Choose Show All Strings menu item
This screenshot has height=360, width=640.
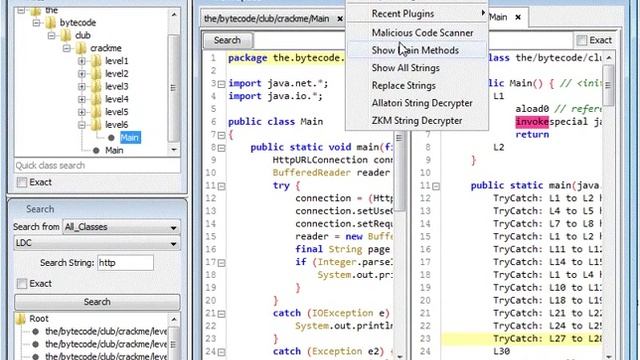point(417,68)
